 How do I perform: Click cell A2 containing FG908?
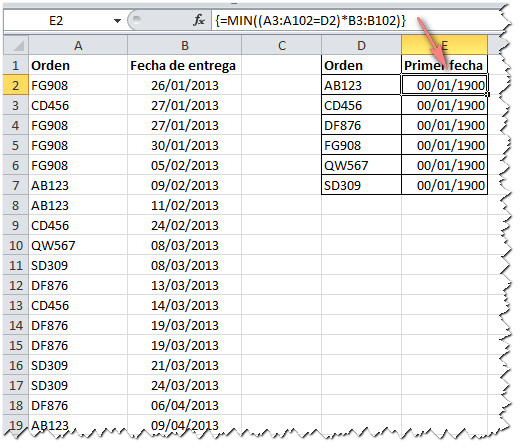[x=78, y=85]
